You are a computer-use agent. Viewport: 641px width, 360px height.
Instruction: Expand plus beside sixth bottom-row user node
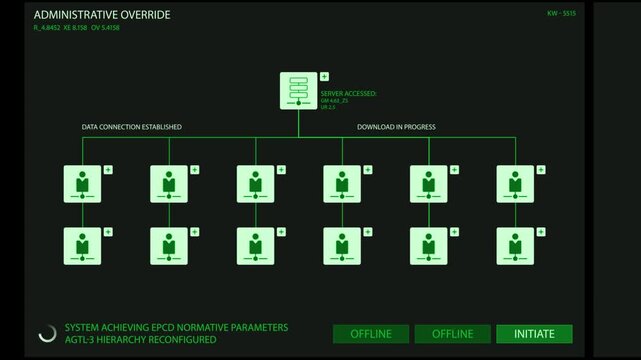pos(541,232)
